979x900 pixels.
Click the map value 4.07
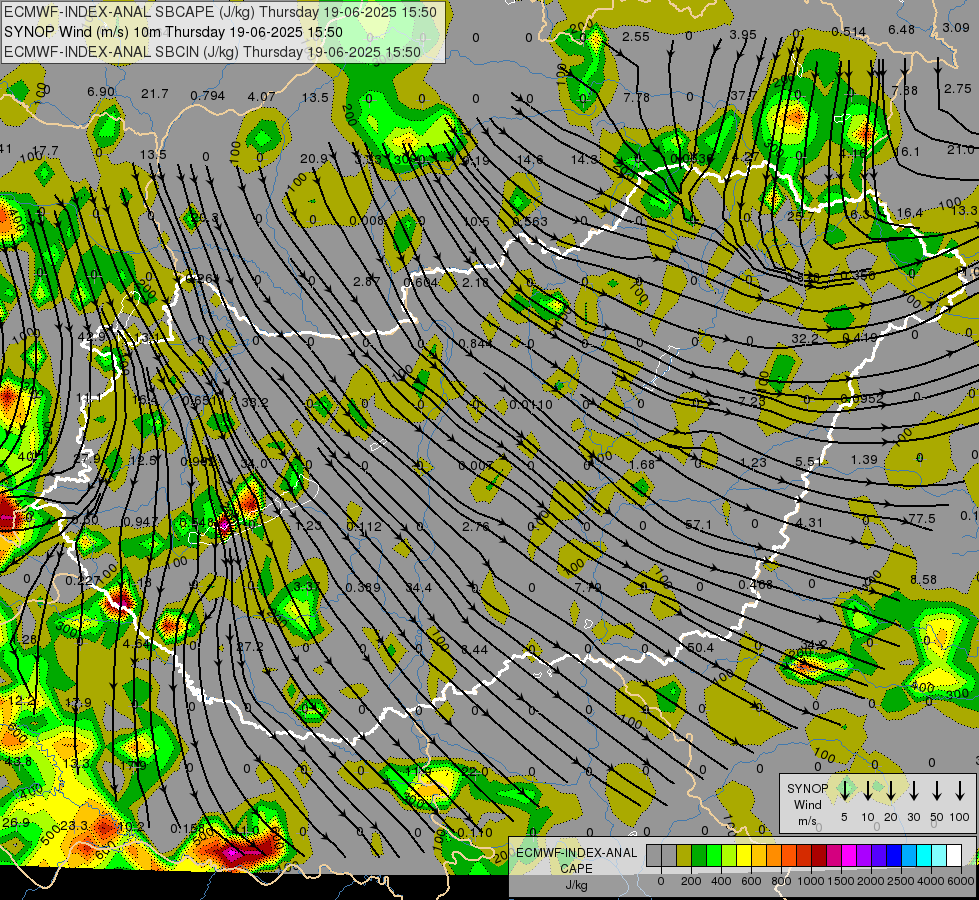click(x=261, y=97)
